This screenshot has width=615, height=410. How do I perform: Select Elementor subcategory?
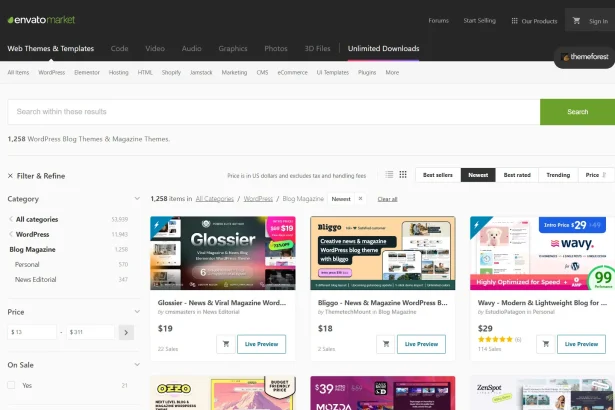(x=87, y=73)
